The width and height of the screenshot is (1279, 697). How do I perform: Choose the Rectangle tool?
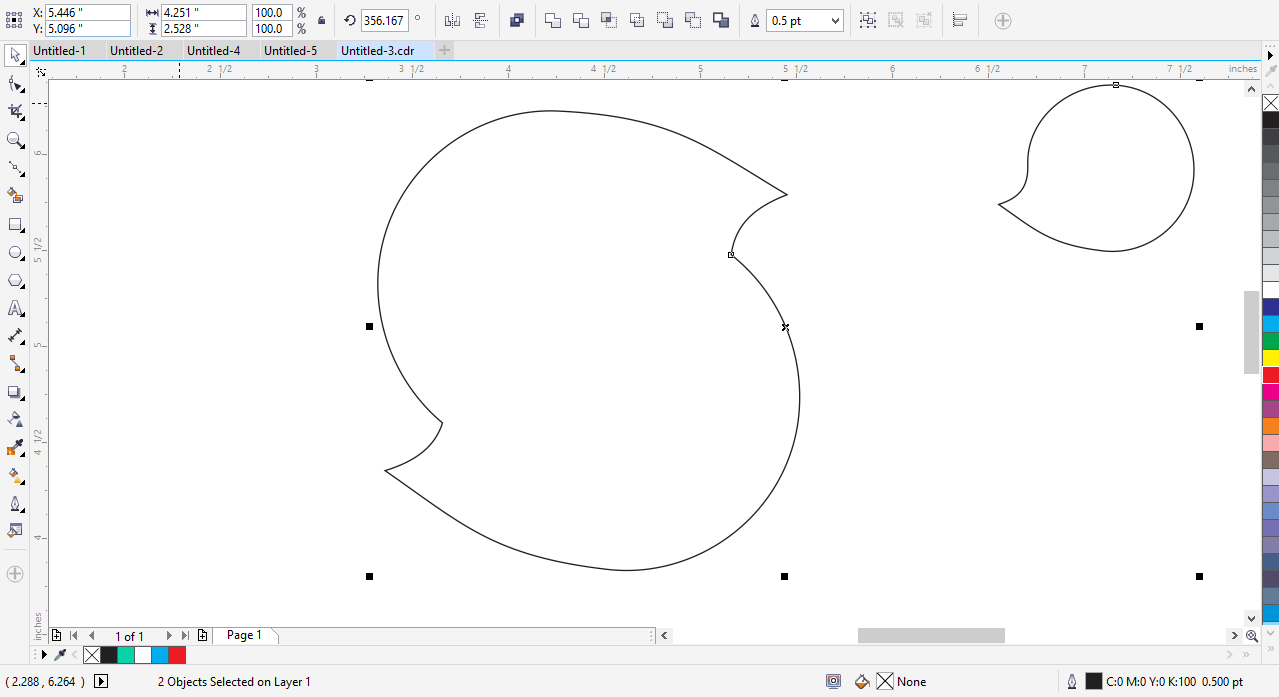[x=15, y=225]
